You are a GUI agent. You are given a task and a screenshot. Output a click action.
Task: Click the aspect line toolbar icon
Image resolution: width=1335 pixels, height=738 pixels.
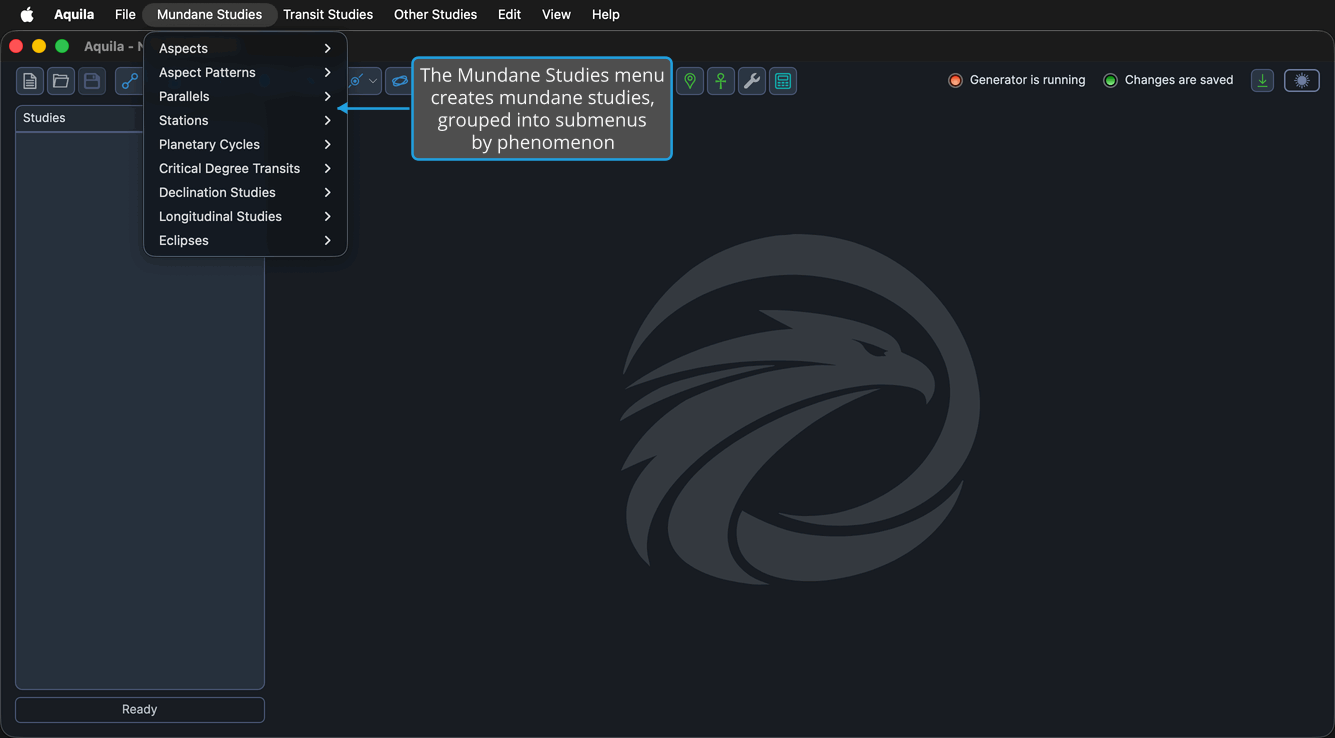(130, 81)
